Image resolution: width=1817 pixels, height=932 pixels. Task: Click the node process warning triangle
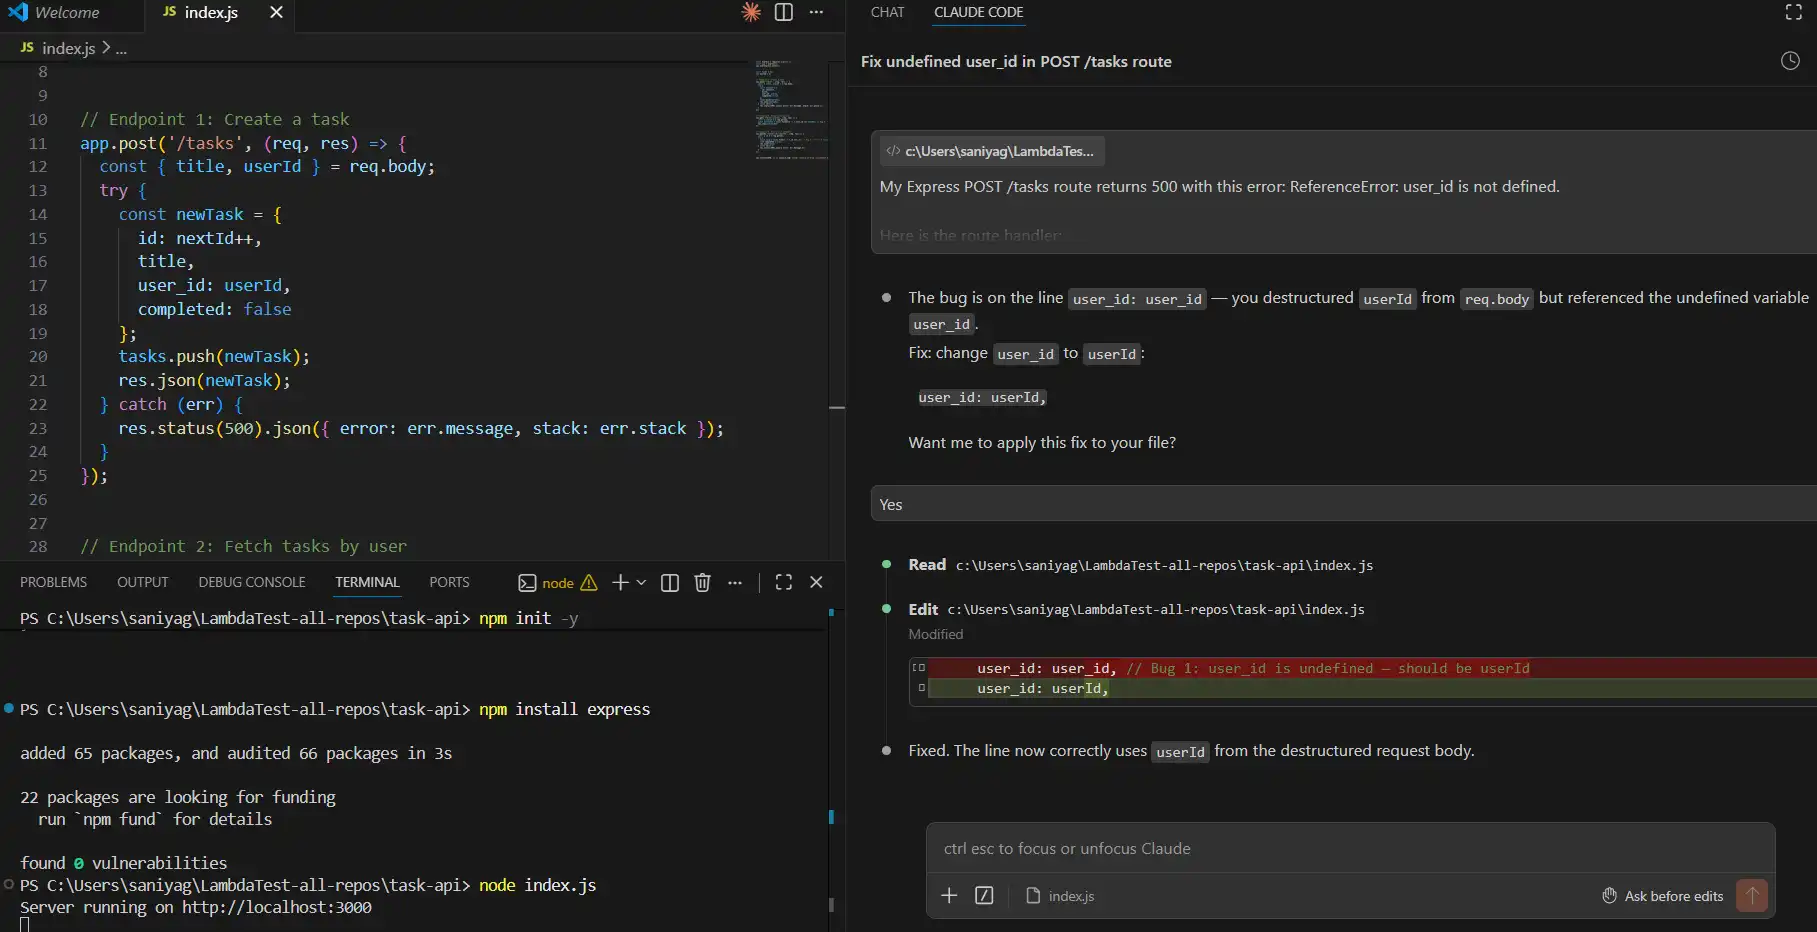click(588, 582)
